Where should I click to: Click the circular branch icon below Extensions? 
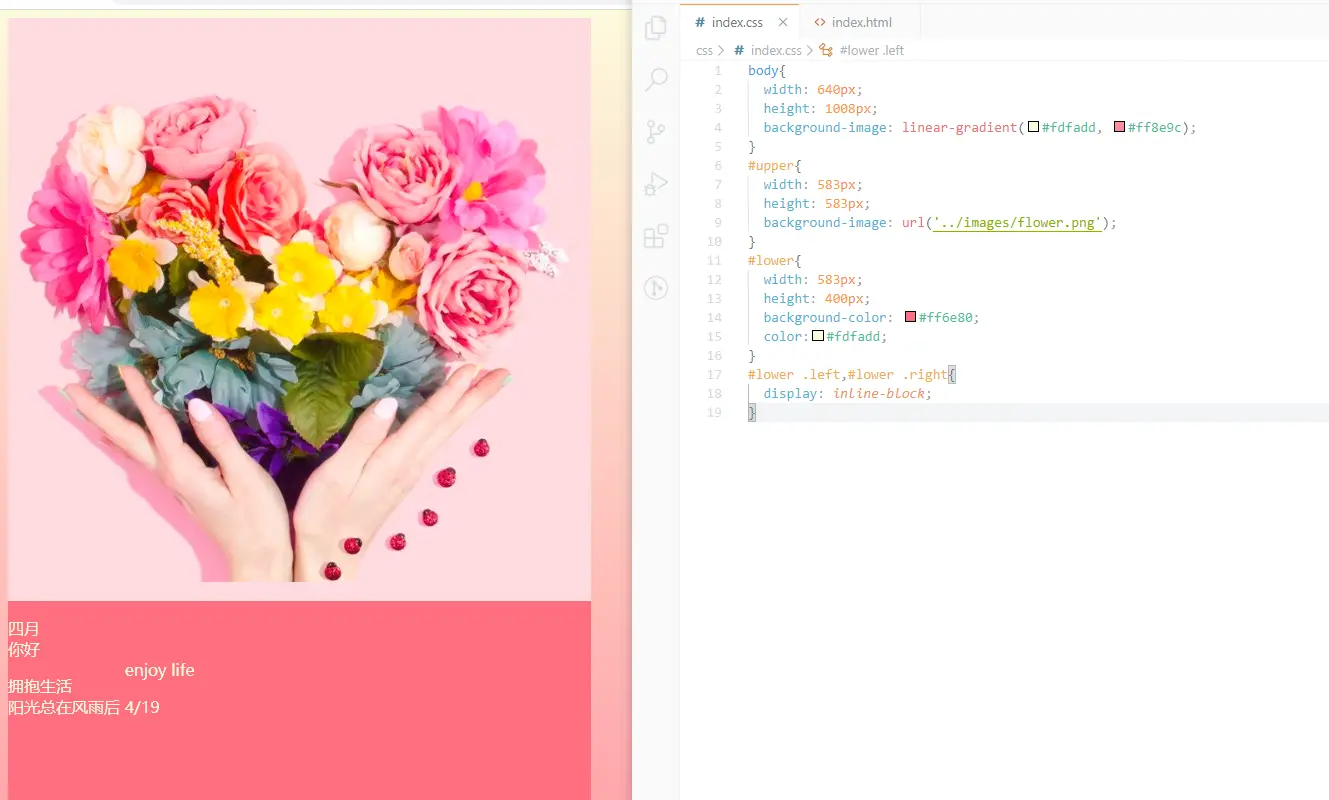pos(656,288)
